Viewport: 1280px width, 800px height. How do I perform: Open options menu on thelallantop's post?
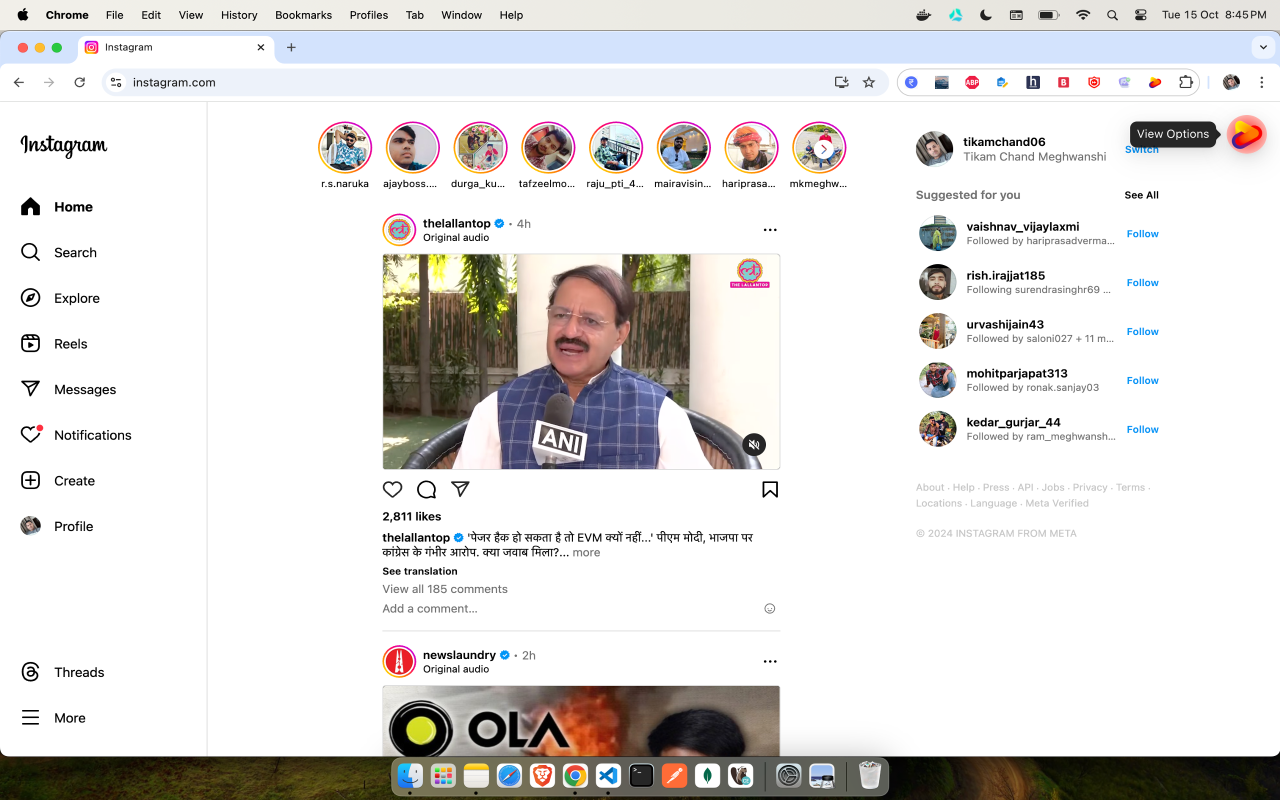pos(769,229)
